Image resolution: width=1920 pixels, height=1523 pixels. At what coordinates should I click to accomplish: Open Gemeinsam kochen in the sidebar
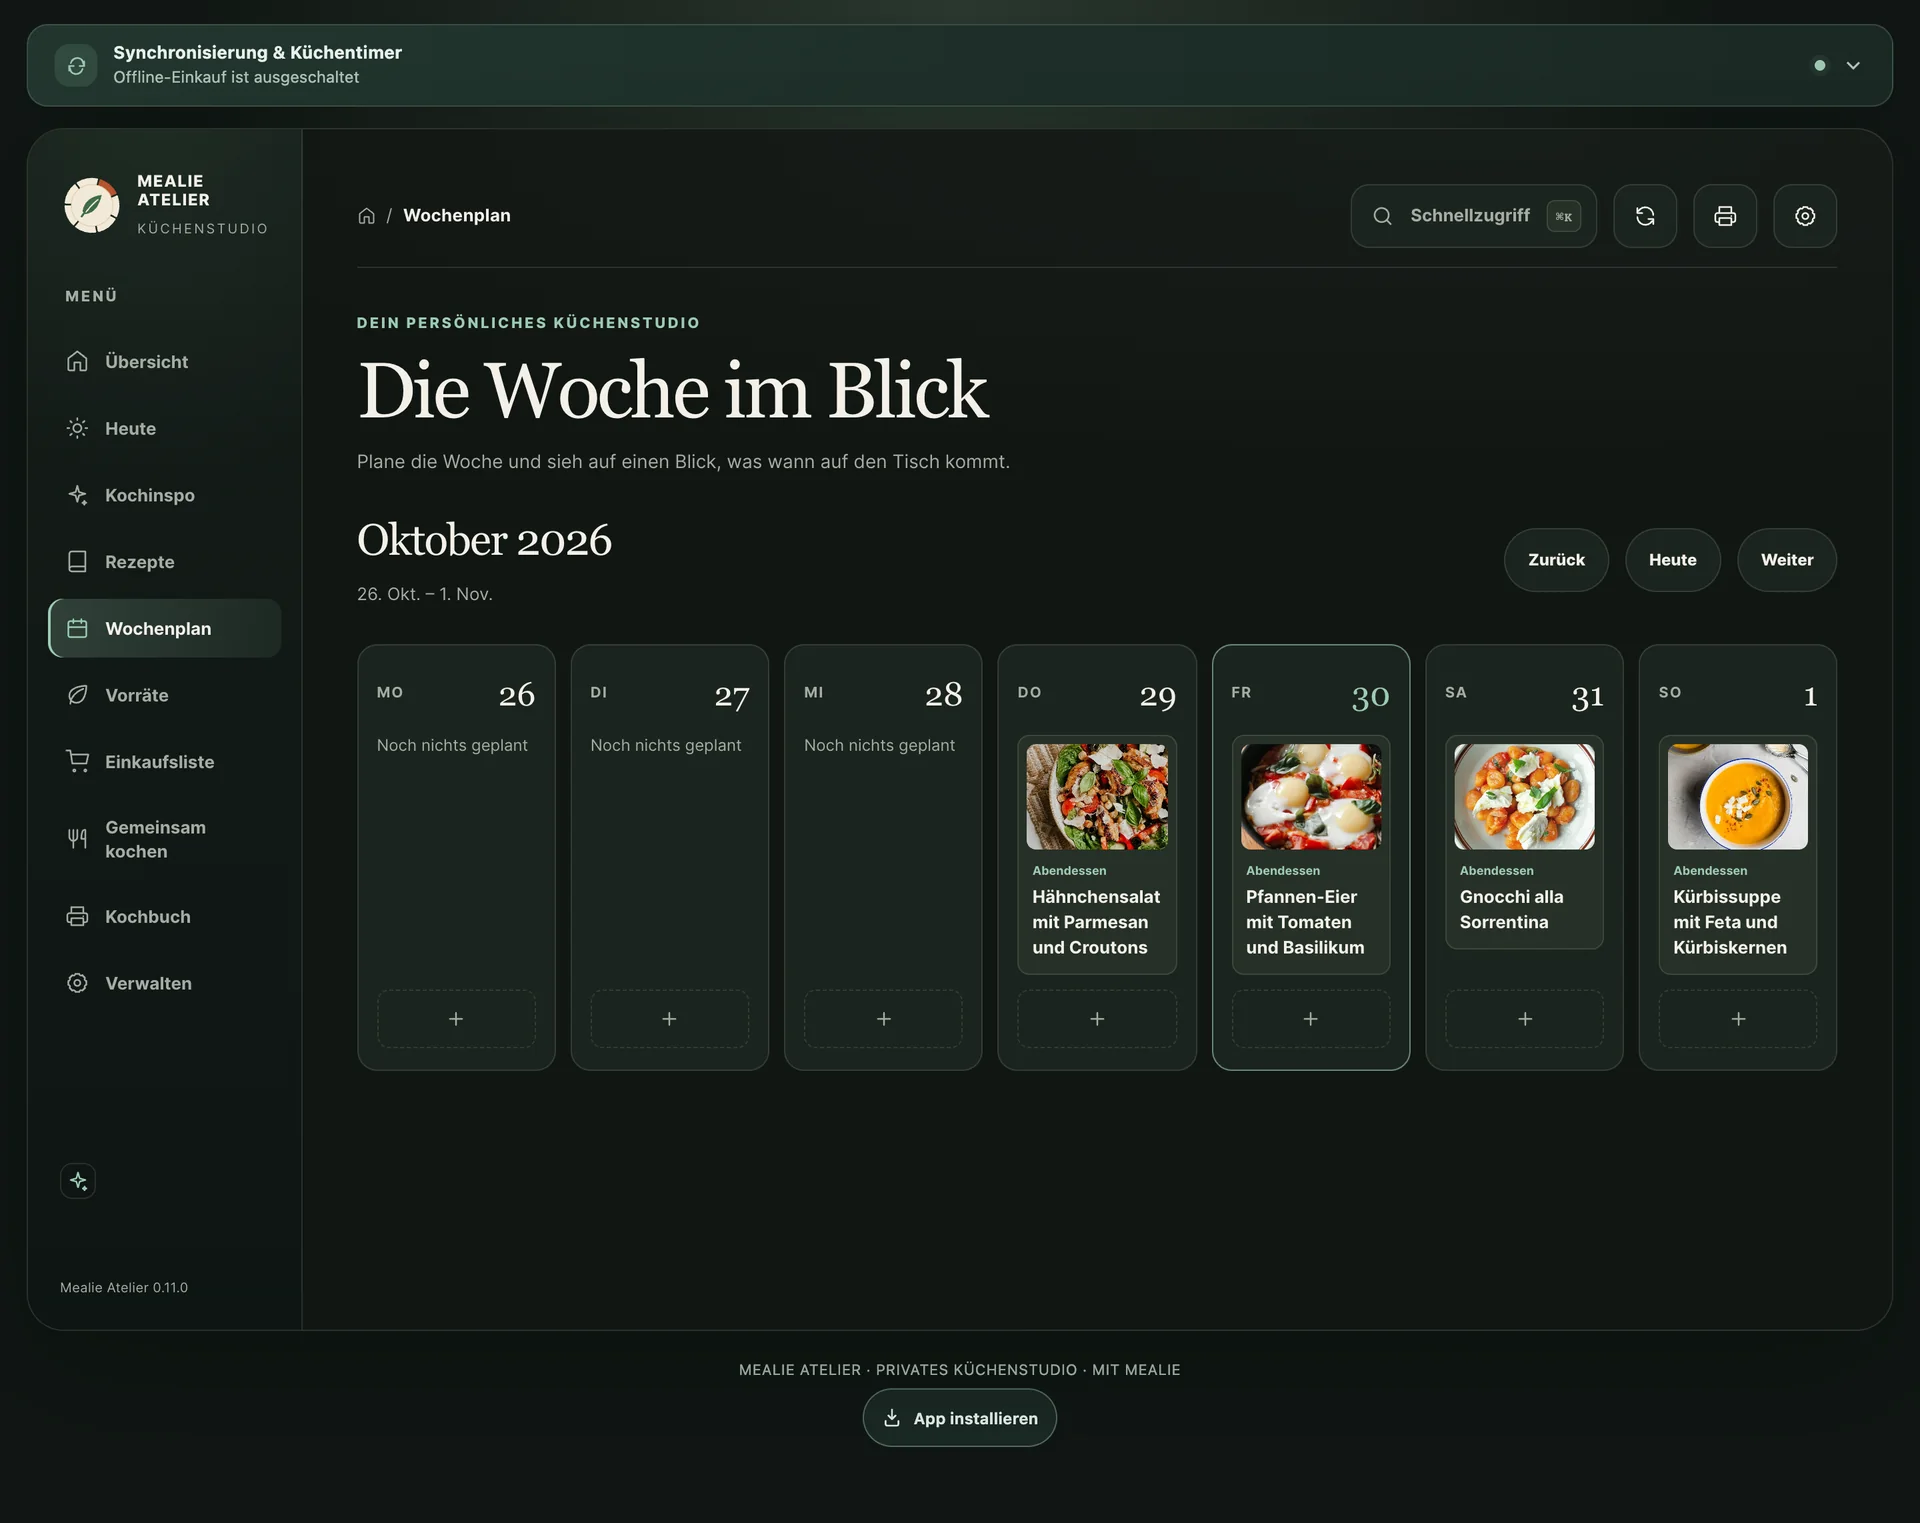(x=165, y=839)
